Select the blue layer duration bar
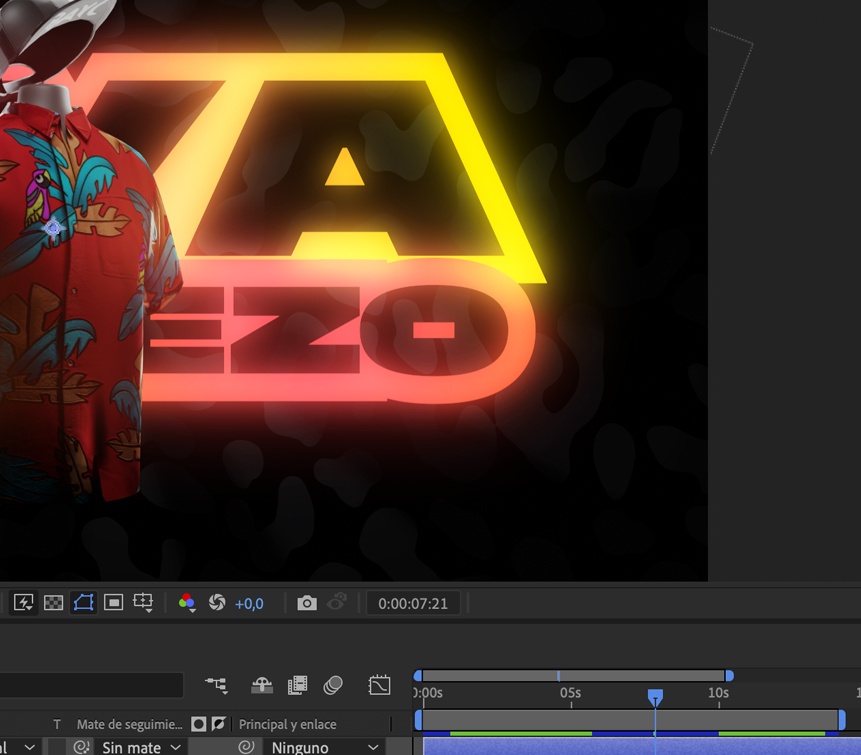 [x=641, y=747]
